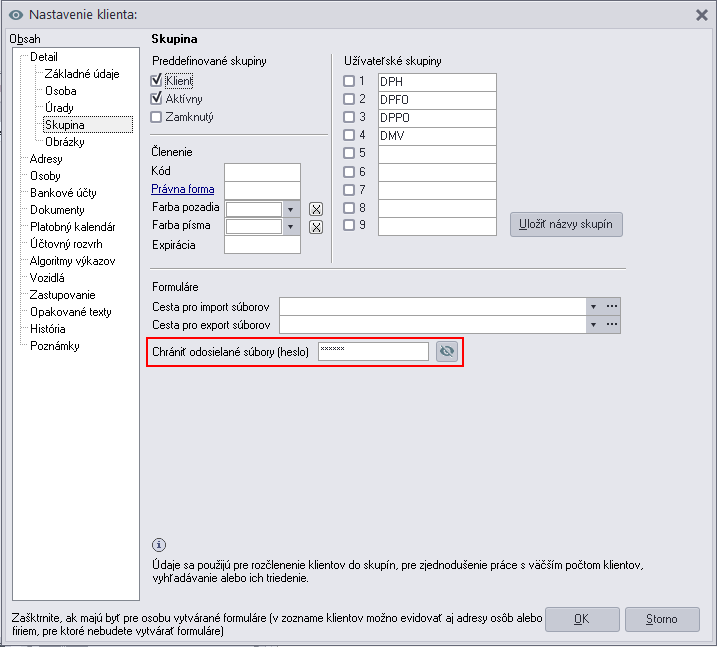Click the Expirácia input field
Screen dimensions: 717x647
tap(262, 245)
